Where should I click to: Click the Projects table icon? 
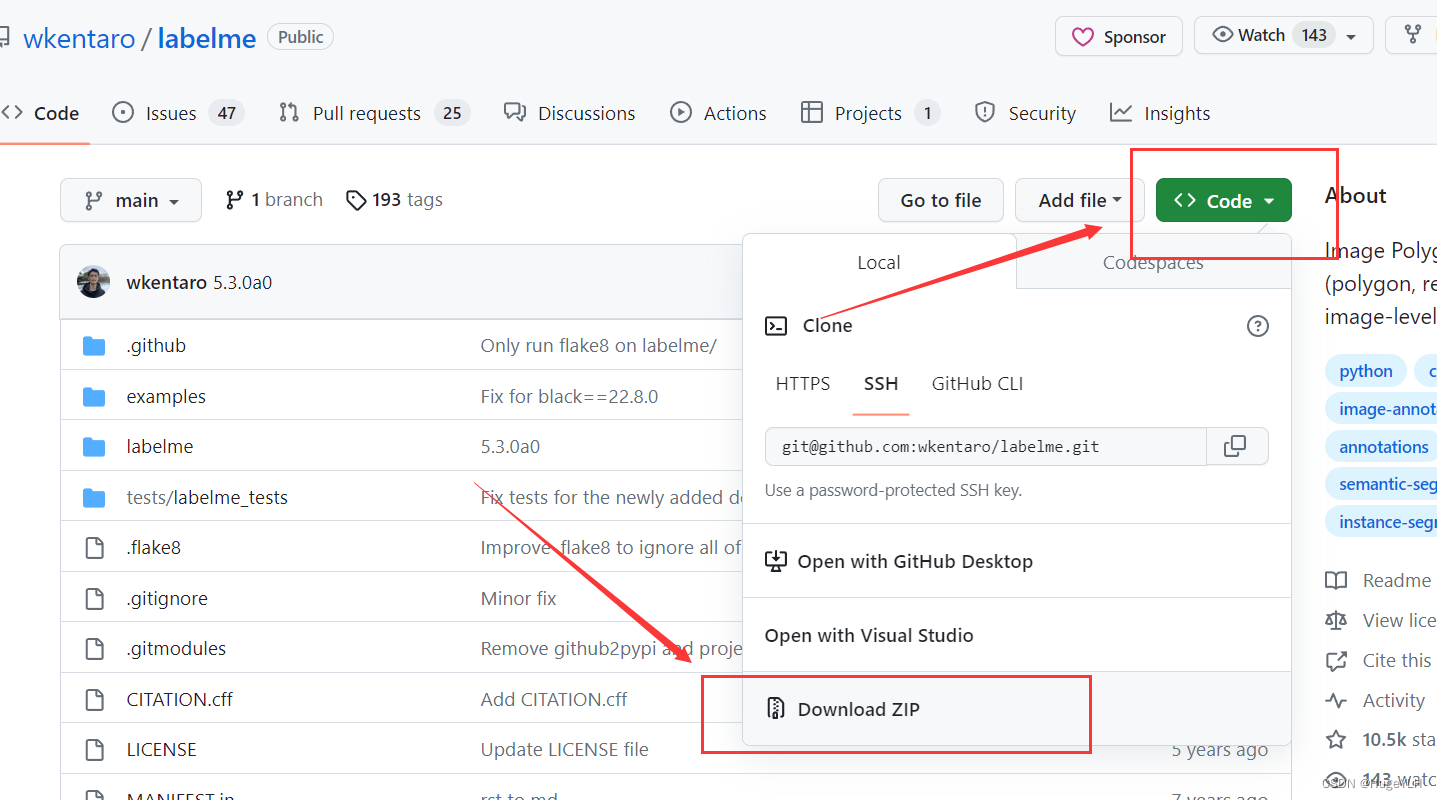click(812, 112)
